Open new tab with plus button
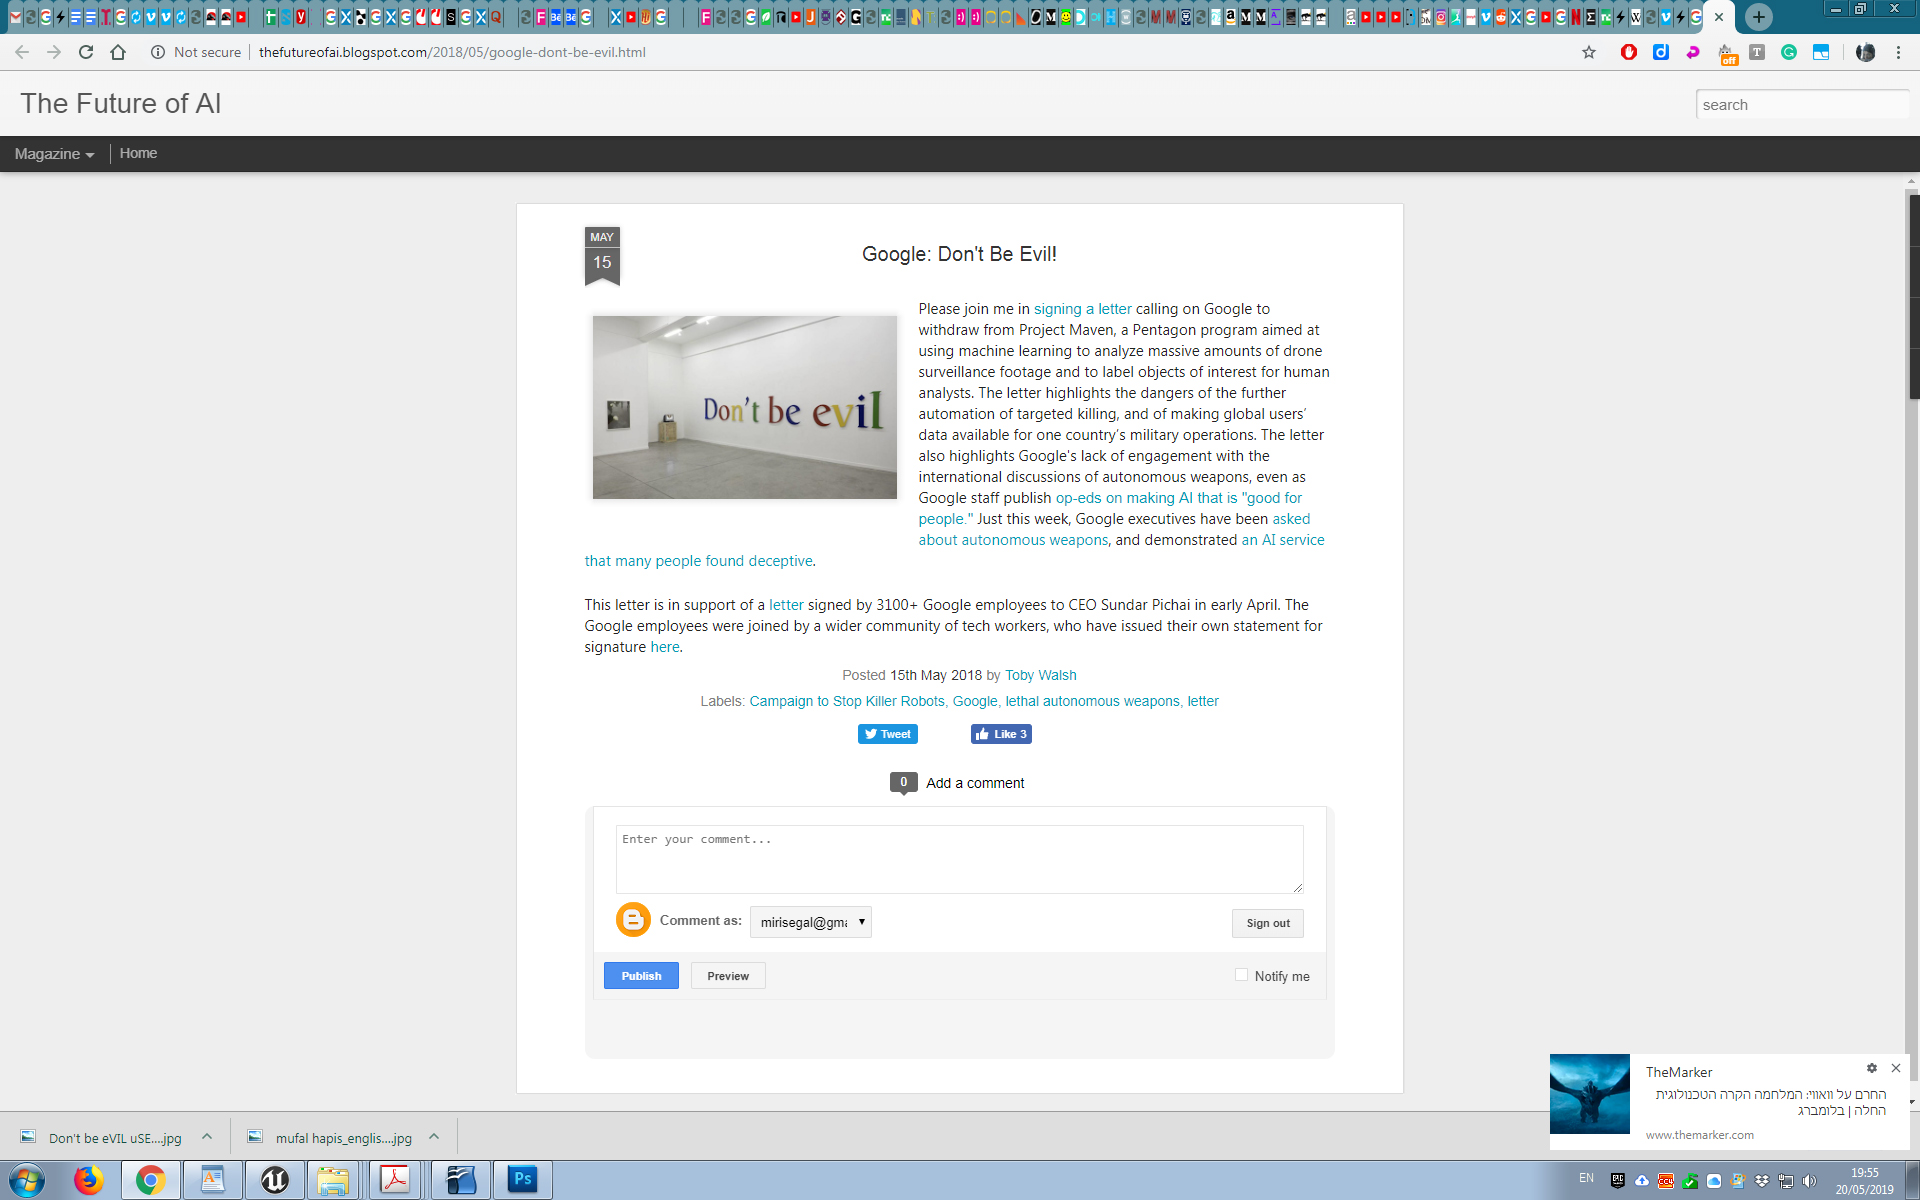The width and height of the screenshot is (1920, 1200). click(1759, 17)
